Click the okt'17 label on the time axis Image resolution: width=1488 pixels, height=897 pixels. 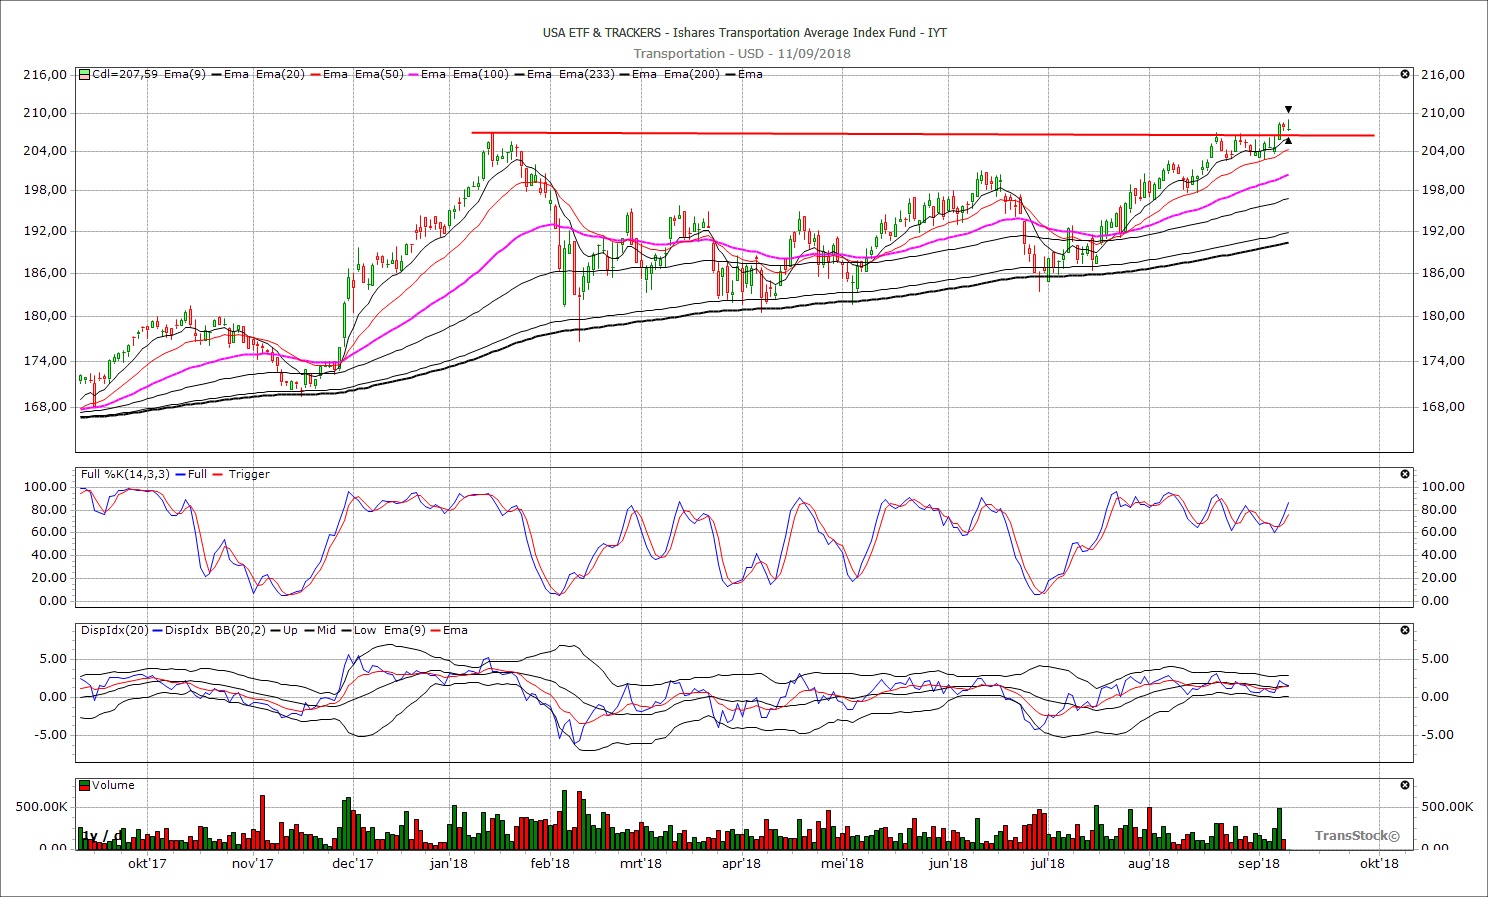(x=147, y=864)
